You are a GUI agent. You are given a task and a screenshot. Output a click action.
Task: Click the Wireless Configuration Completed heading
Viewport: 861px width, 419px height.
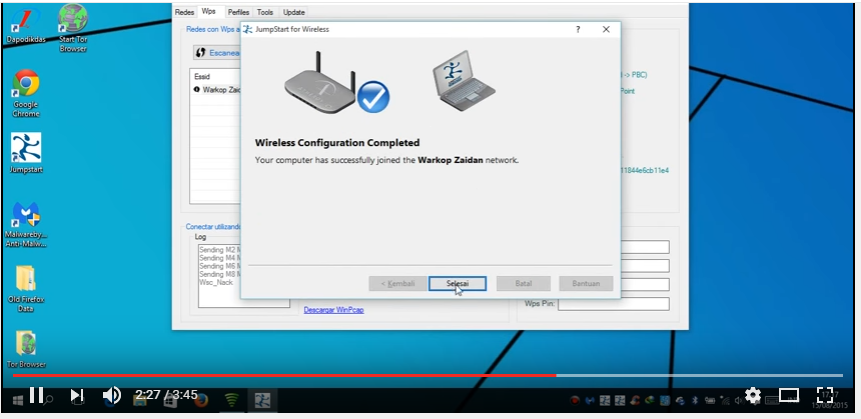pyautogui.click(x=337, y=143)
